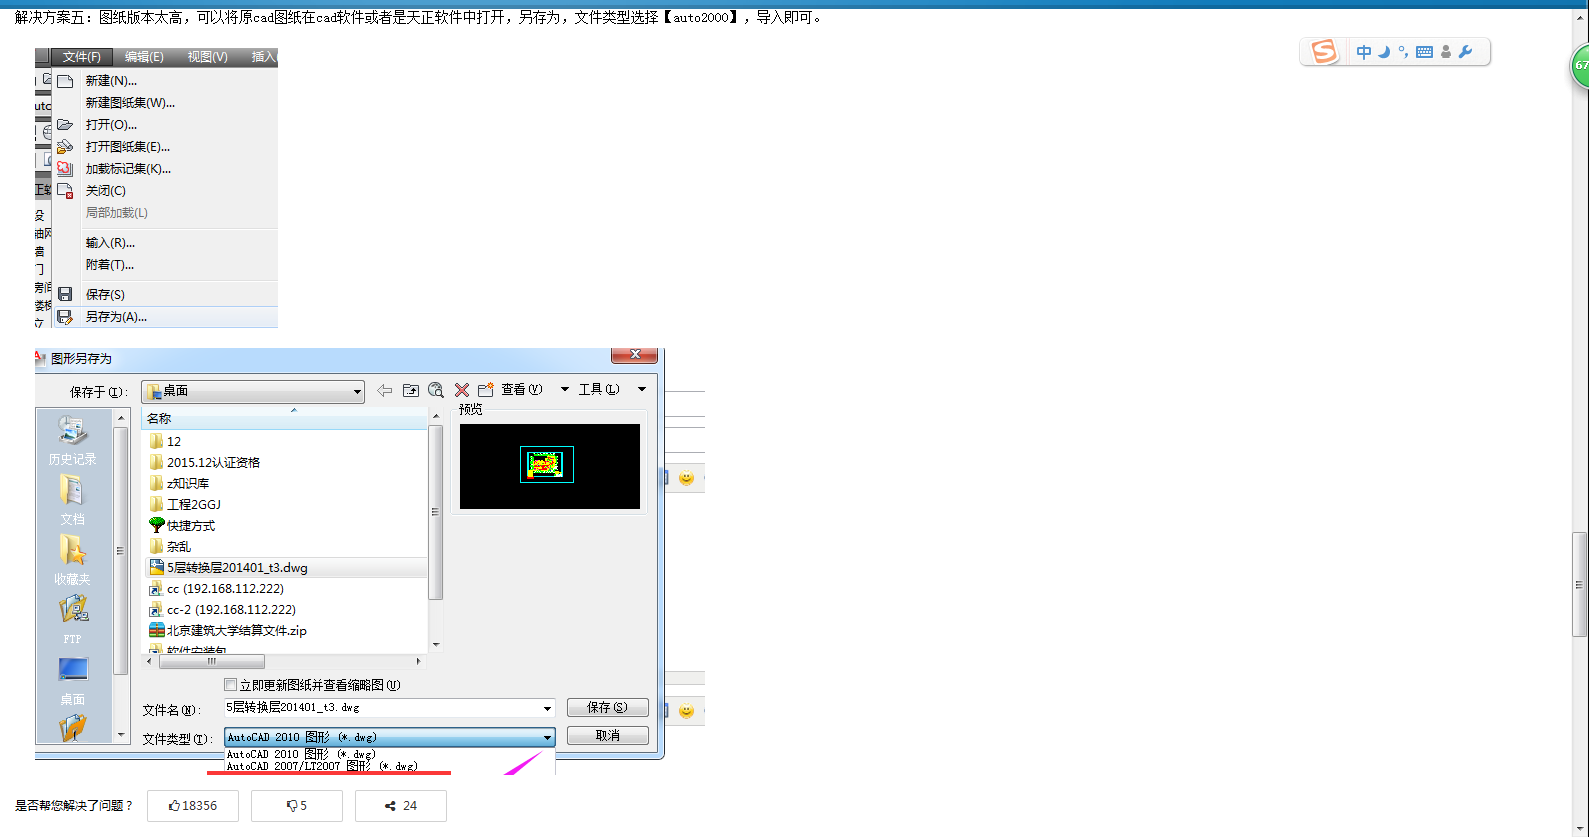Click the 打开(O) folder icon in menu
Image resolution: width=1589 pixels, height=837 pixels.
point(65,125)
